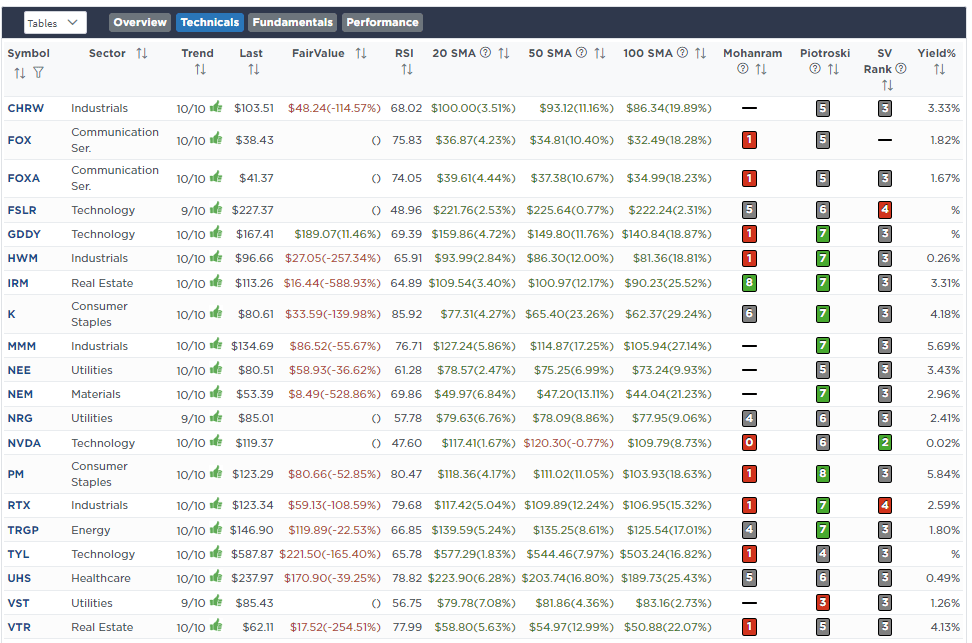Open the VTR symbol link
Viewport: 972px width, 643px height.
[19, 627]
